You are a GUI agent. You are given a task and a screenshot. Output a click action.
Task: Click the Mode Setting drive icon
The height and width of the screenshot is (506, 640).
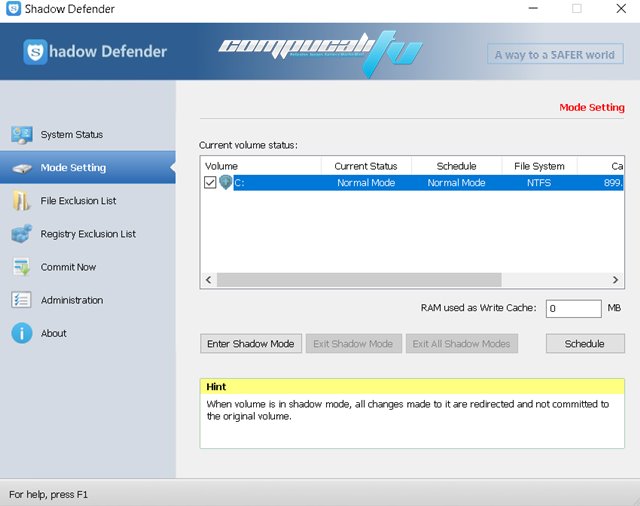[x=22, y=168]
